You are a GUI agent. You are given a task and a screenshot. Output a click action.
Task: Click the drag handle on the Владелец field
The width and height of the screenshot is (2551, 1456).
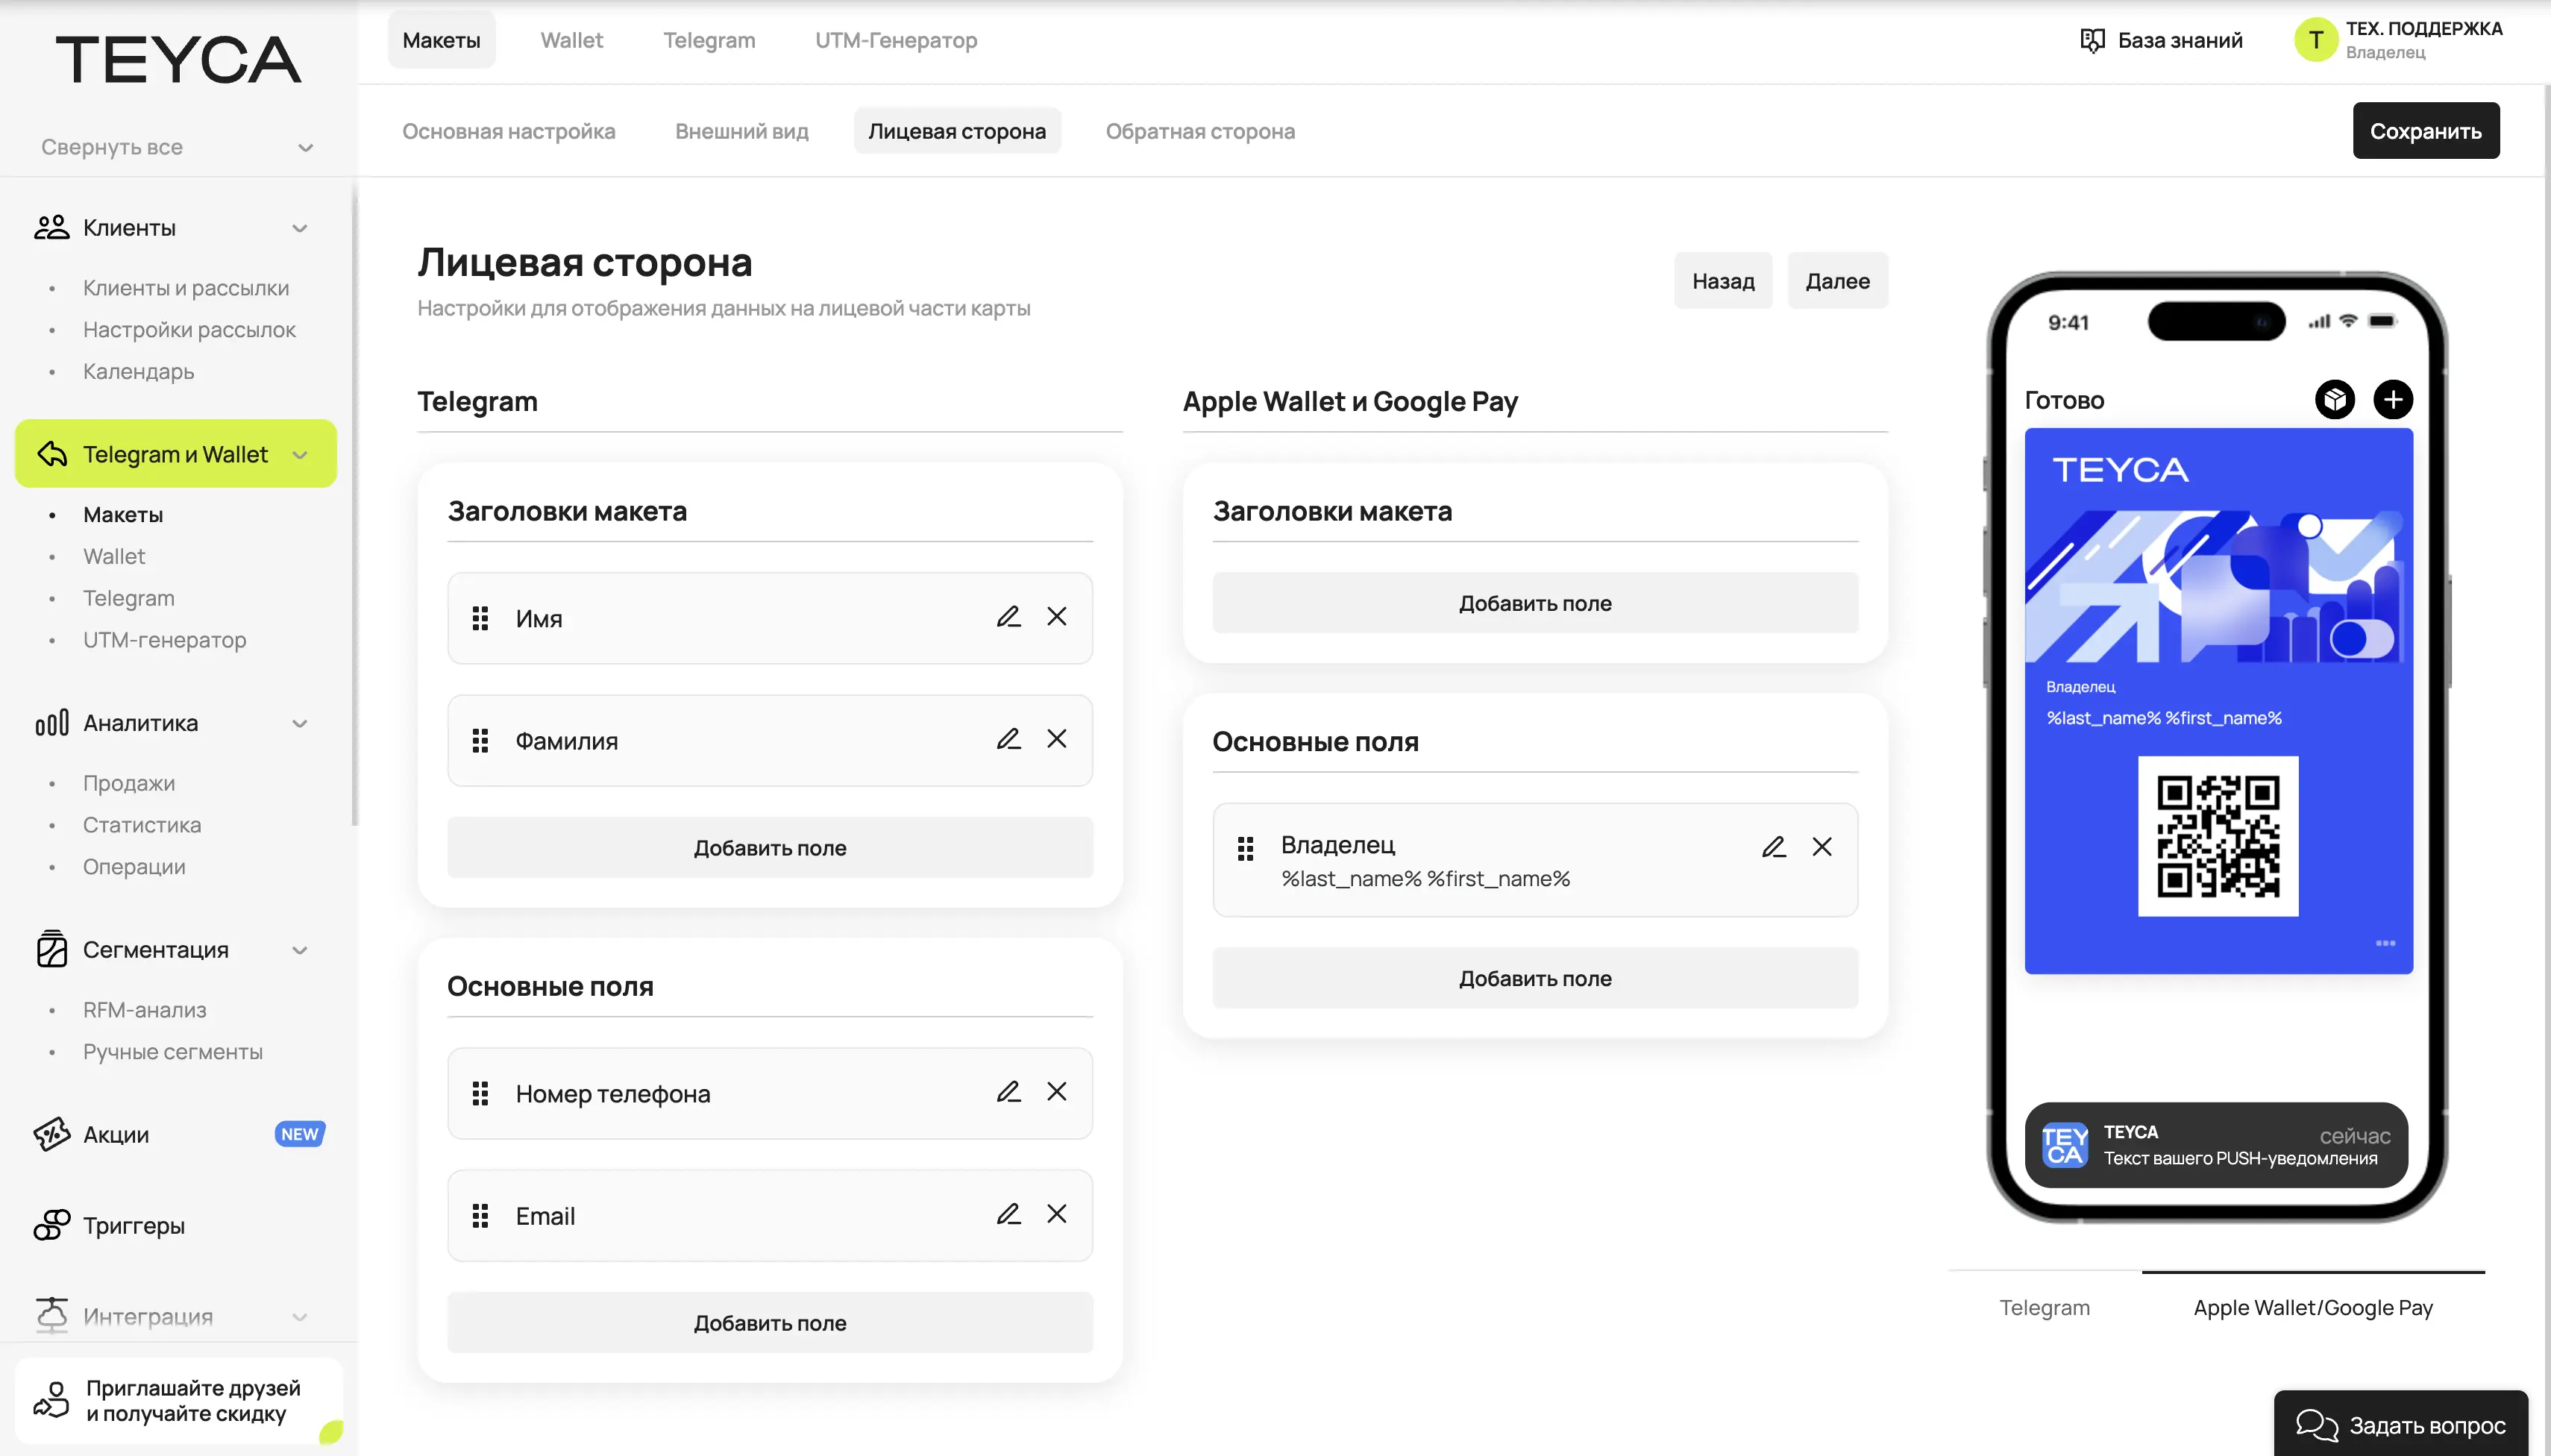point(1245,847)
